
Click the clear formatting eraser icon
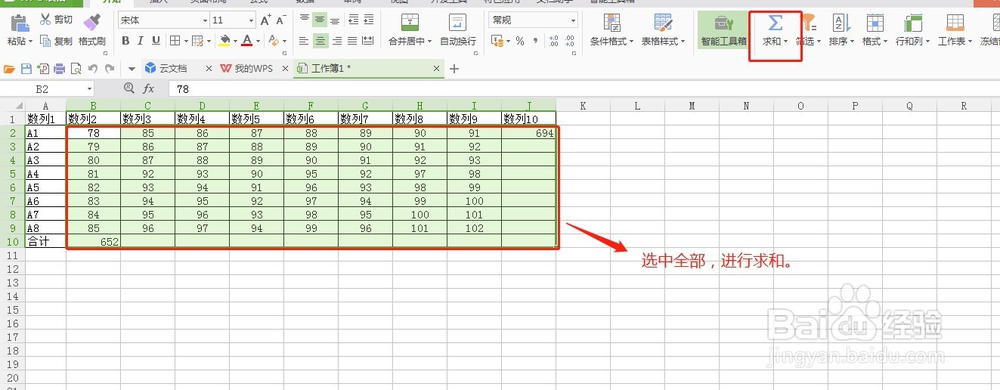click(x=273, y=41)
